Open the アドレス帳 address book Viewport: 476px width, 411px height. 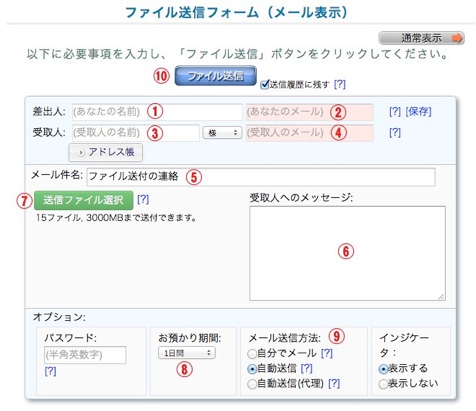[x=106, y=152]
